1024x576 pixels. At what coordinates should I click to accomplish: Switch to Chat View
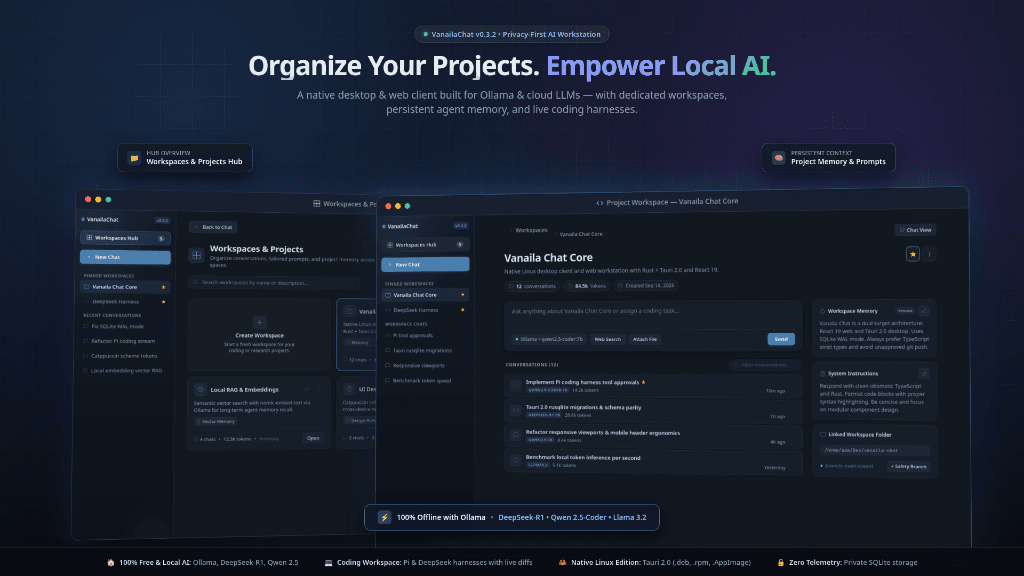[915, 230]
